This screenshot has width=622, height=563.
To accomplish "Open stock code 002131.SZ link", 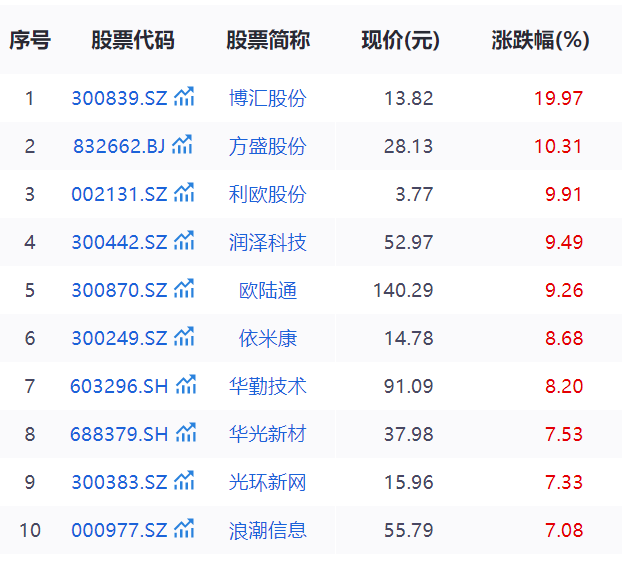I will [x=119, y=194].
